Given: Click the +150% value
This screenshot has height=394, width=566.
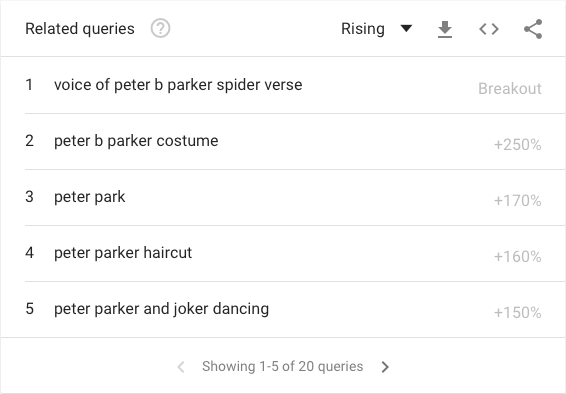Looking at the screenshot, I should tap(517, 312).
